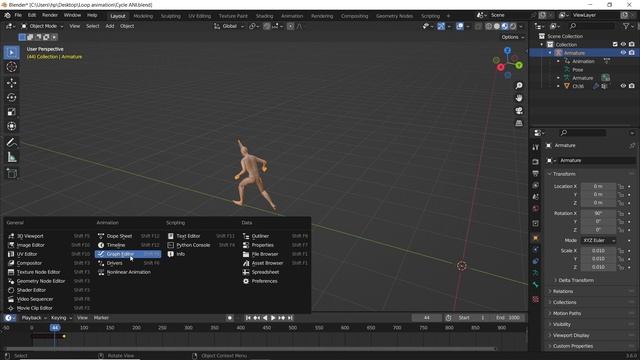
Task: Toggle Collection exclude checkbox in outliner
Action: (x=615, y=44)
